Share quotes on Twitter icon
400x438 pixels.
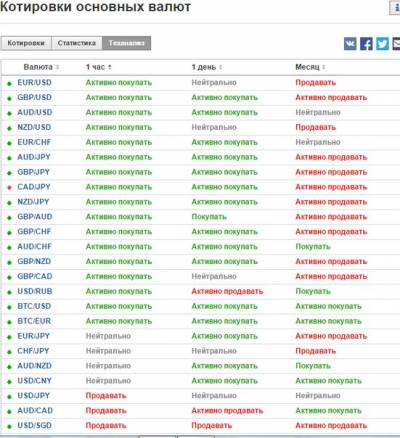click(x=382, y=44)
